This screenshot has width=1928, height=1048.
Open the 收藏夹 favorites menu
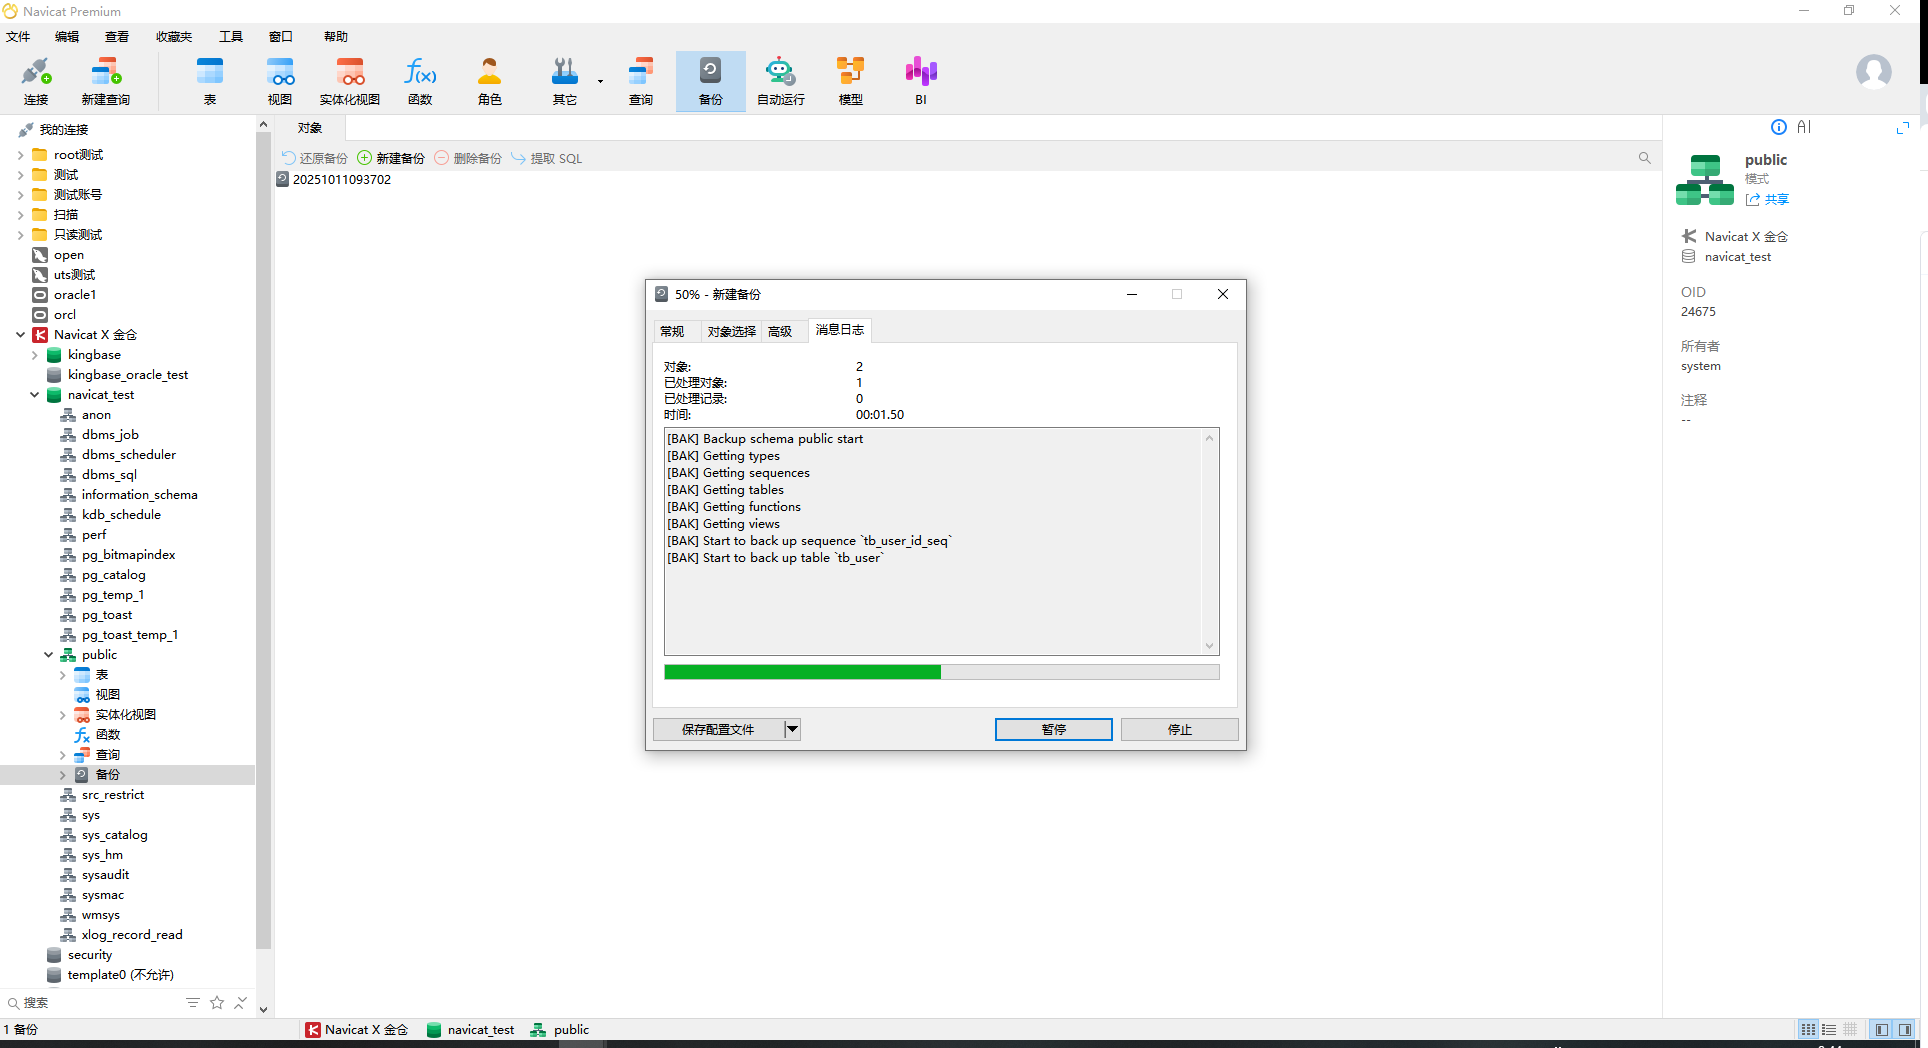click(173, 37)
